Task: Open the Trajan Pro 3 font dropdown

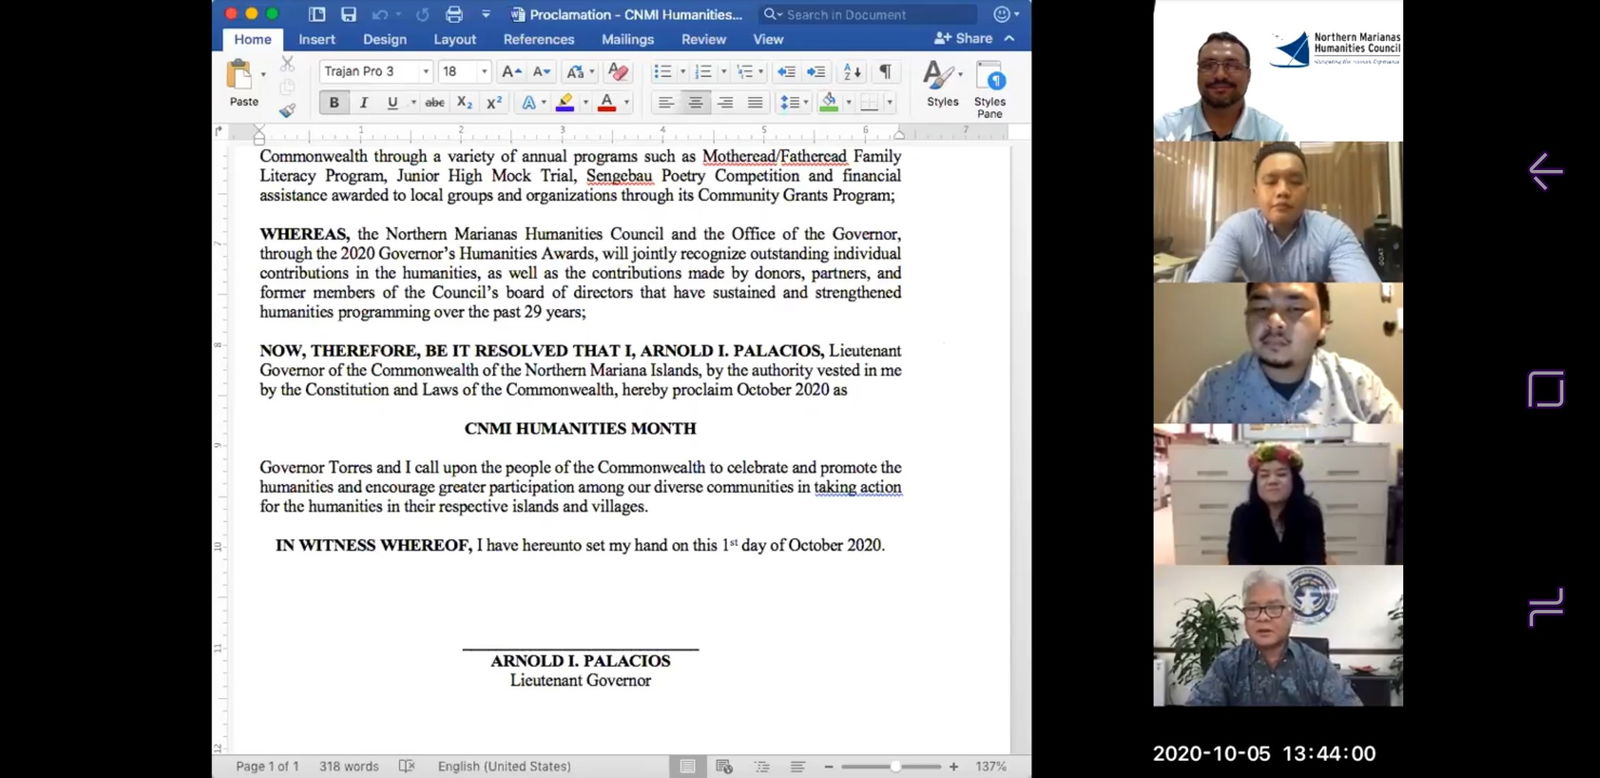Action: point(426,72)
